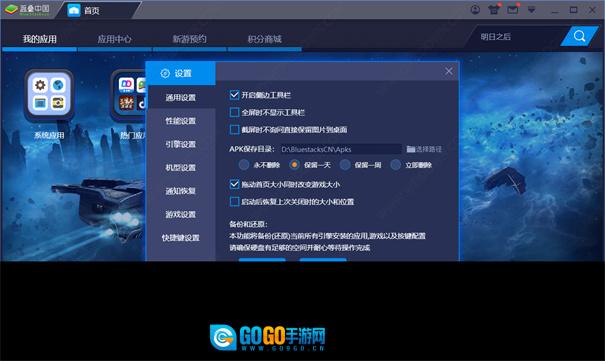Screen dimensions: 605x361
Task: Uncheck 开启侧边工具栏 checkbox
Action: [234, 95]
